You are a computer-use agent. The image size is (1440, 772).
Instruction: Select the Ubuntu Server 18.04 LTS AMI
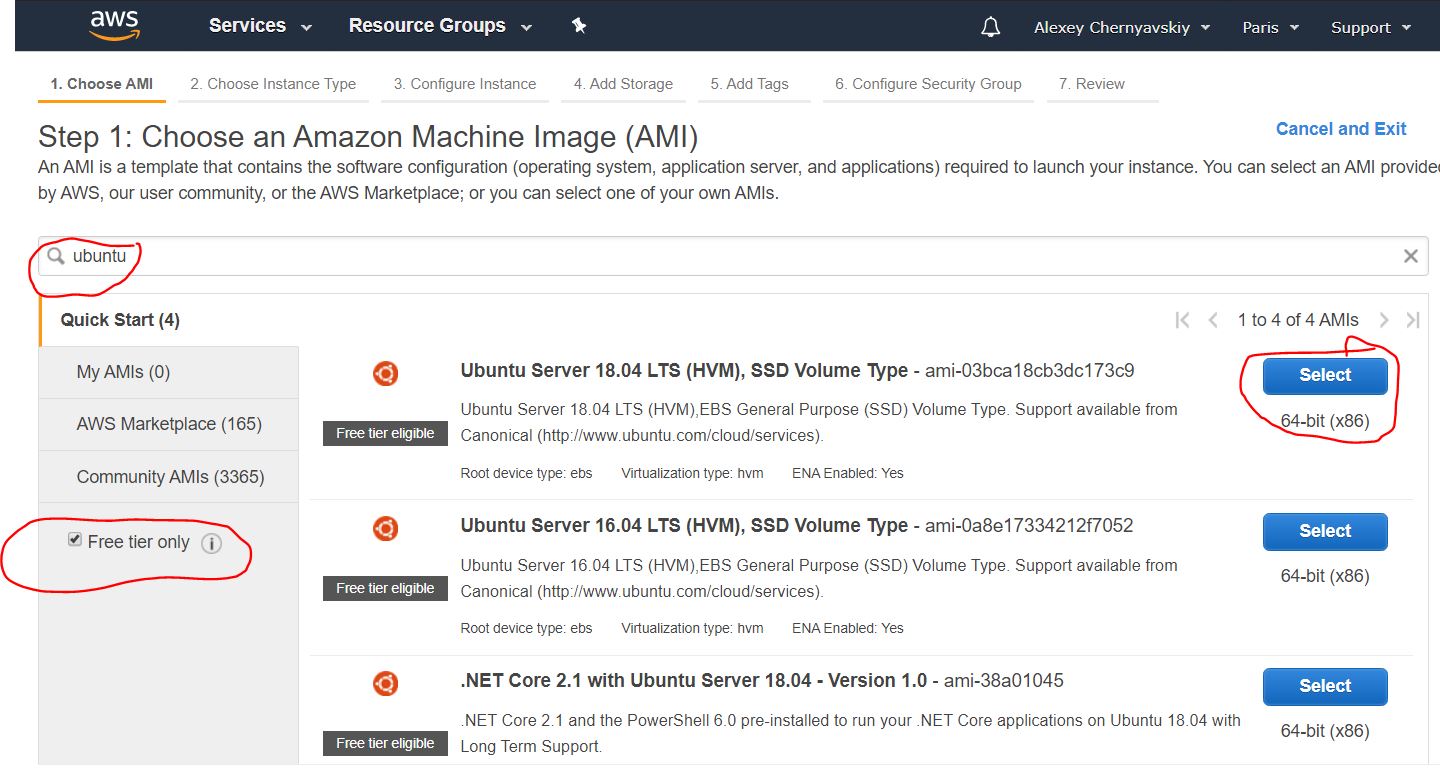1324,375
